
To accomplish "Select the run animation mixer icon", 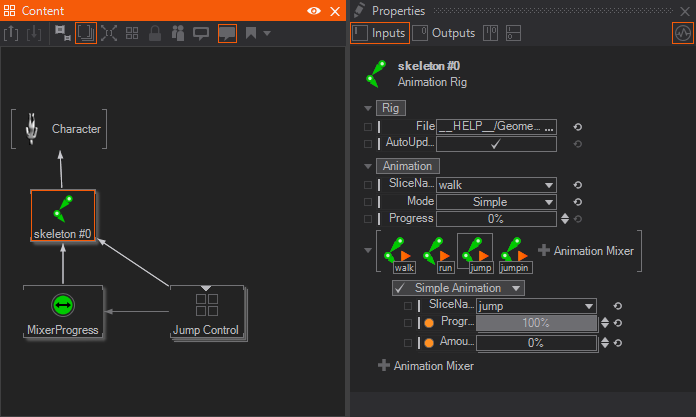I will coord(438,254).
